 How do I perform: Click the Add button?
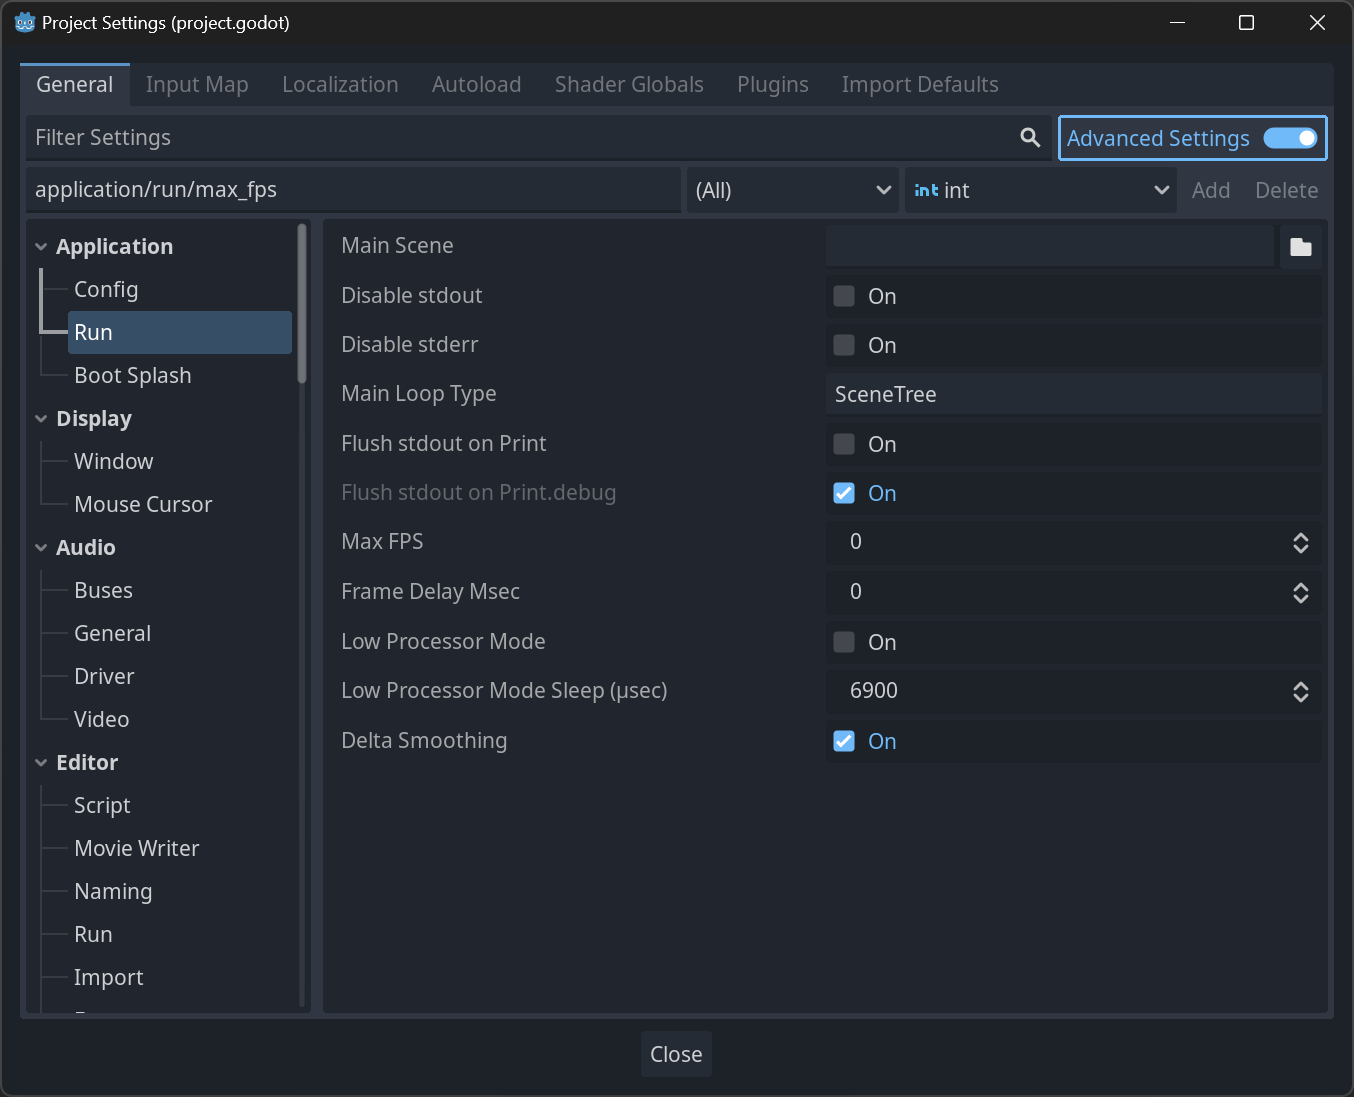click(x=1211, y=190)
